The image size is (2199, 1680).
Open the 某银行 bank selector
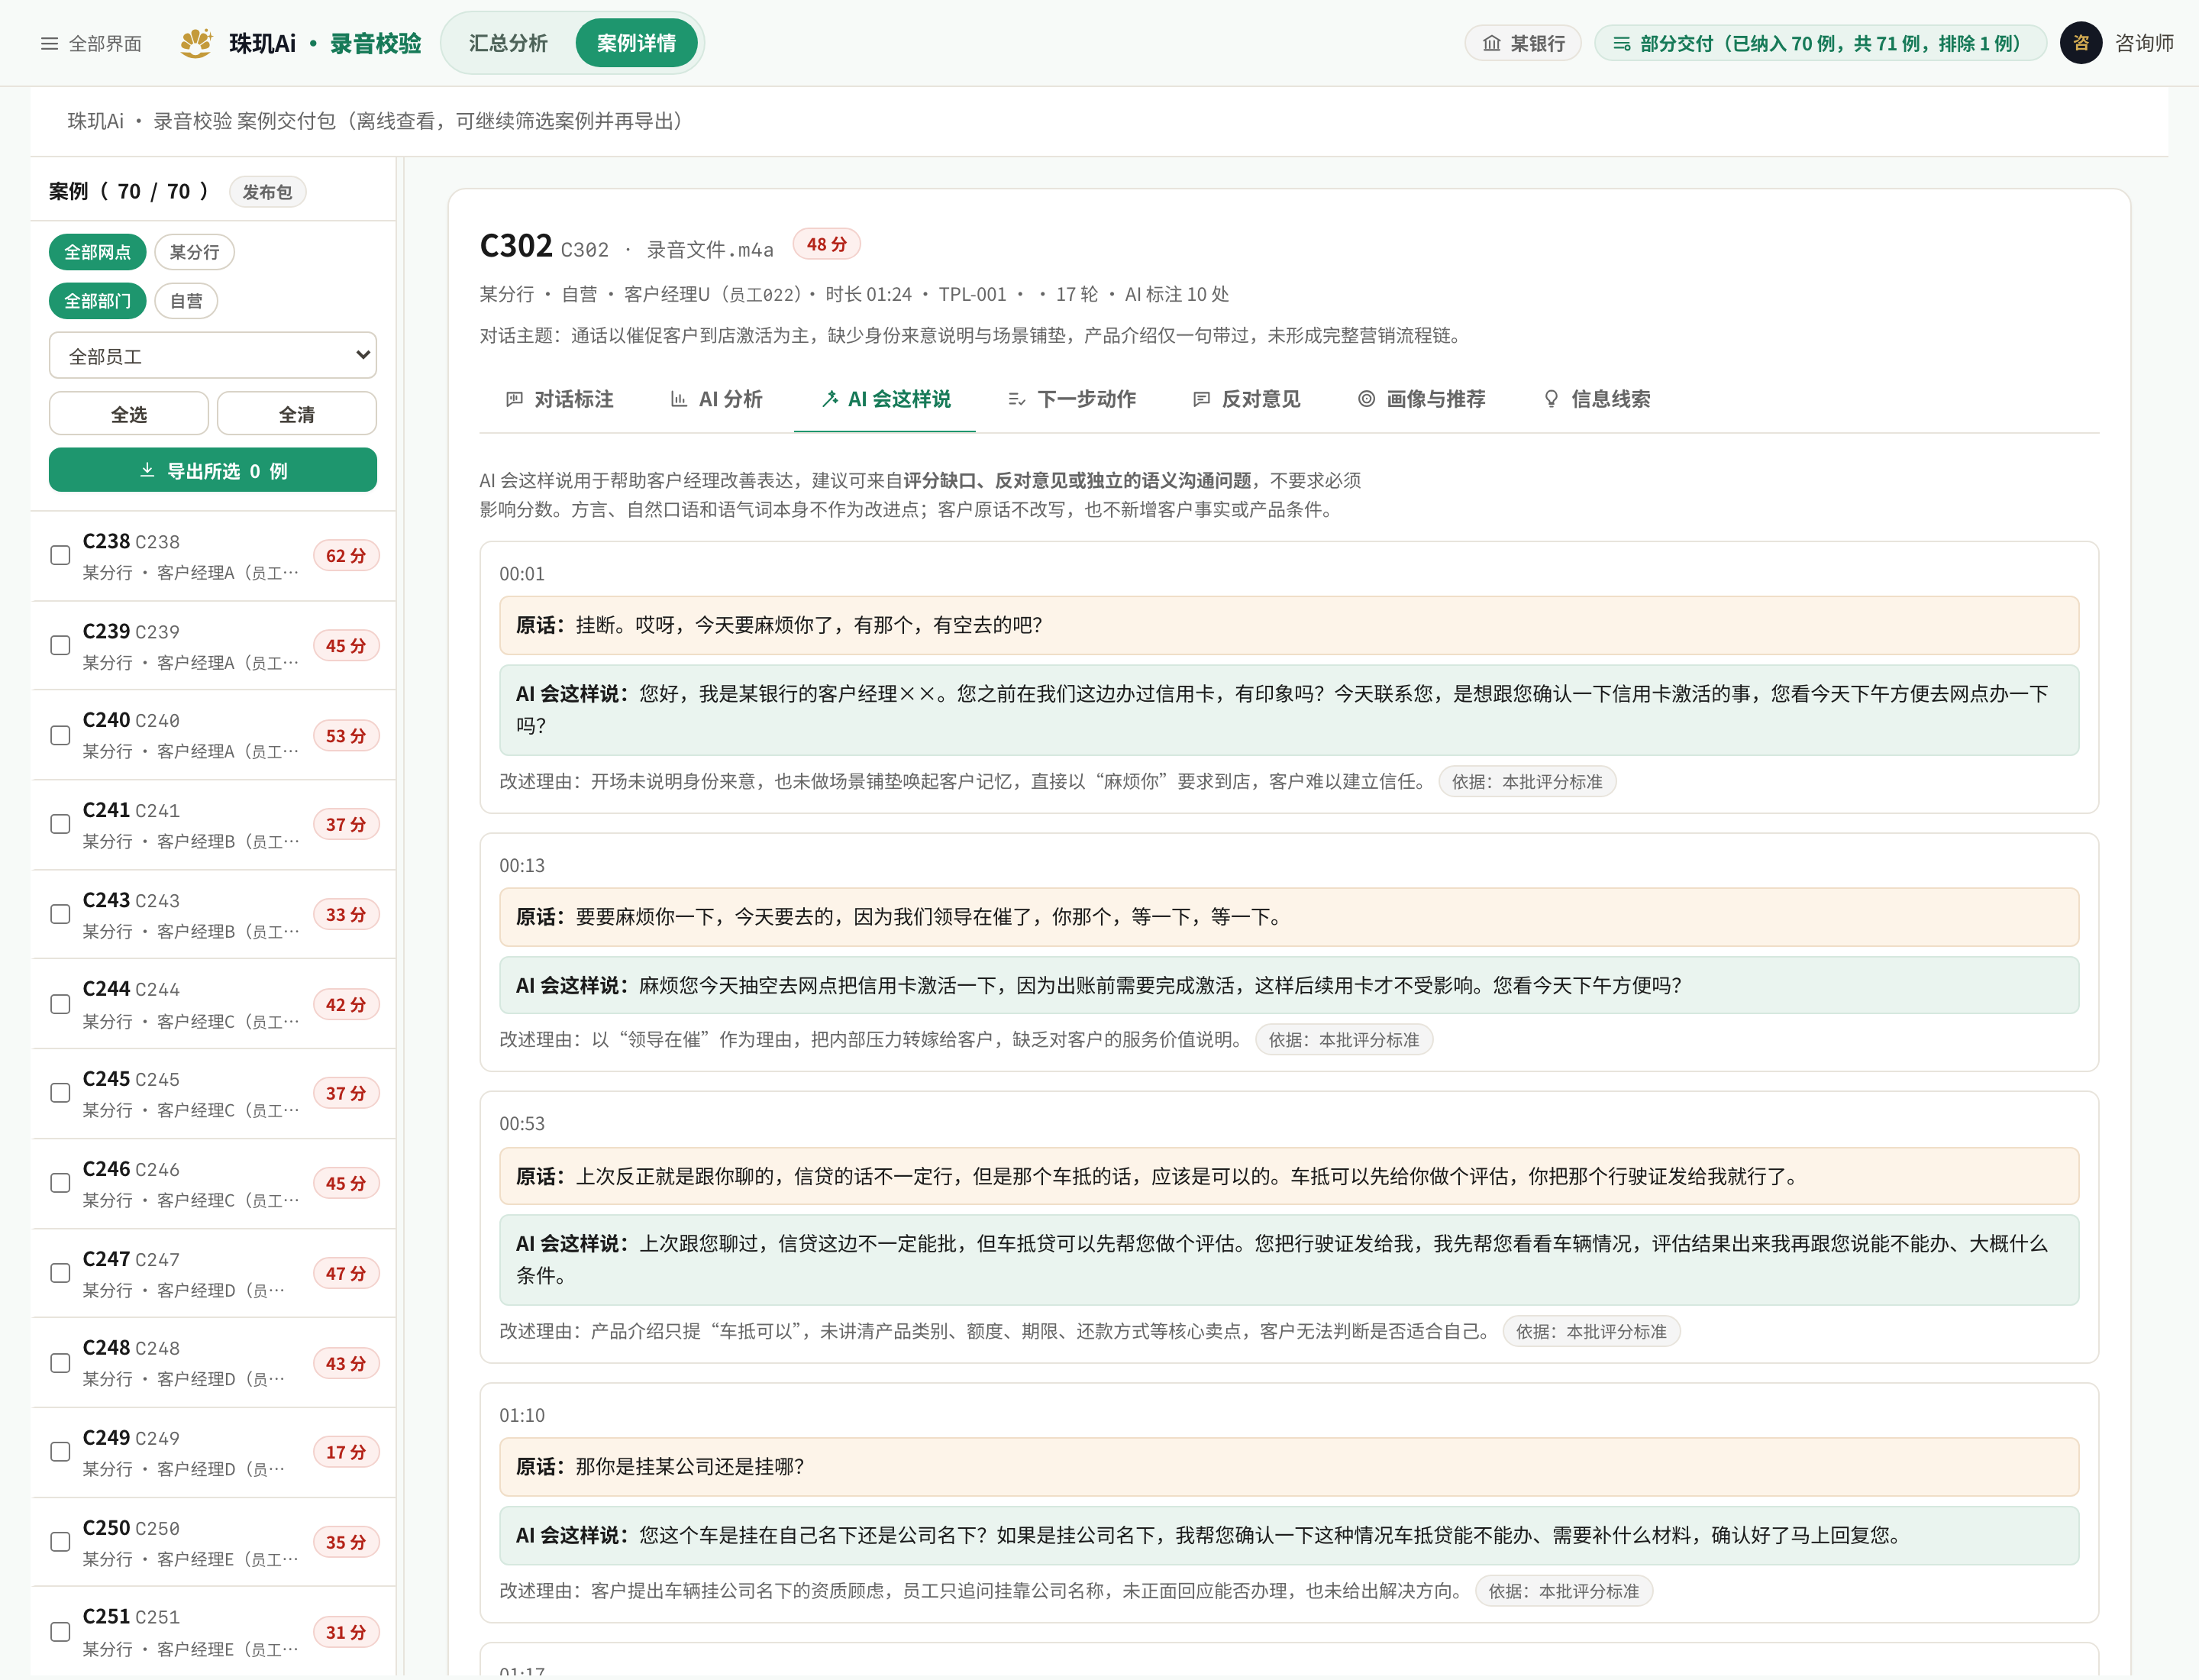pos(1523,43)
